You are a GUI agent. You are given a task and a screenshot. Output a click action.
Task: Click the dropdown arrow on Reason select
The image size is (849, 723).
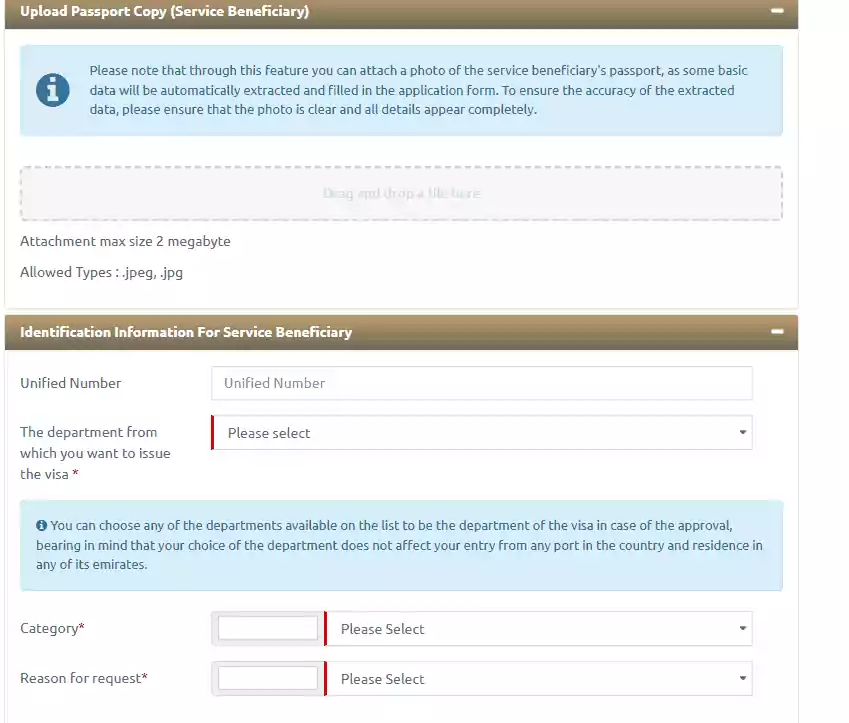click(742, 678)
